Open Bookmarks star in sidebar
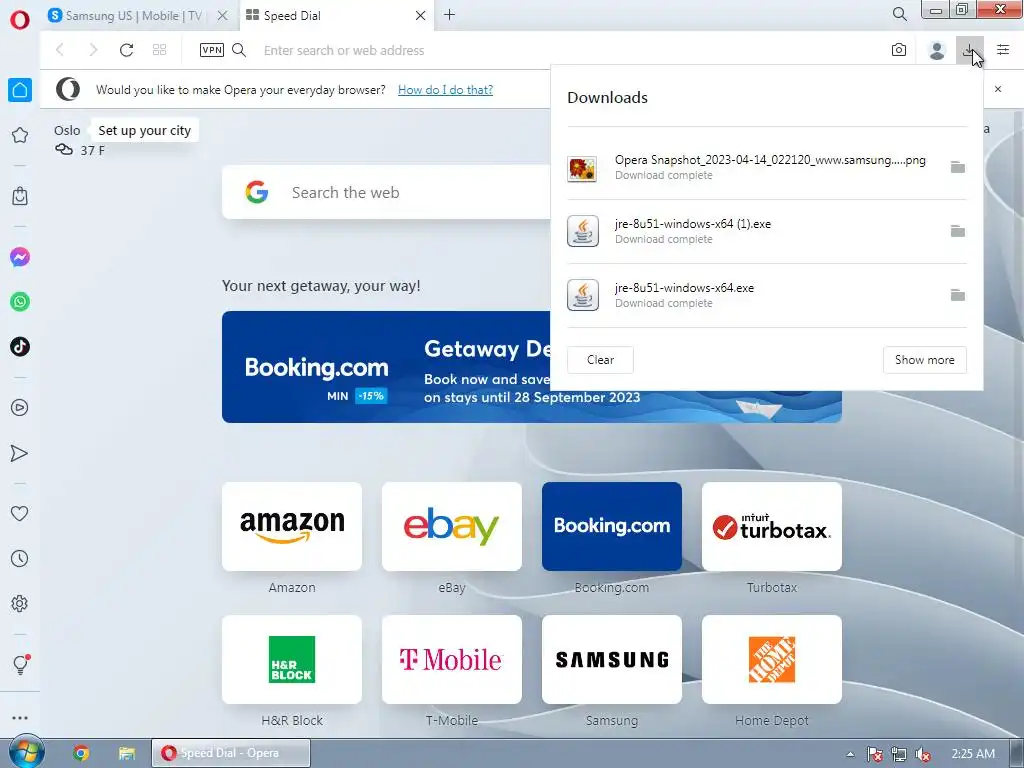The height and width of the screenshot is (768, 1024). pyautogui.click(x=20, y=135)
